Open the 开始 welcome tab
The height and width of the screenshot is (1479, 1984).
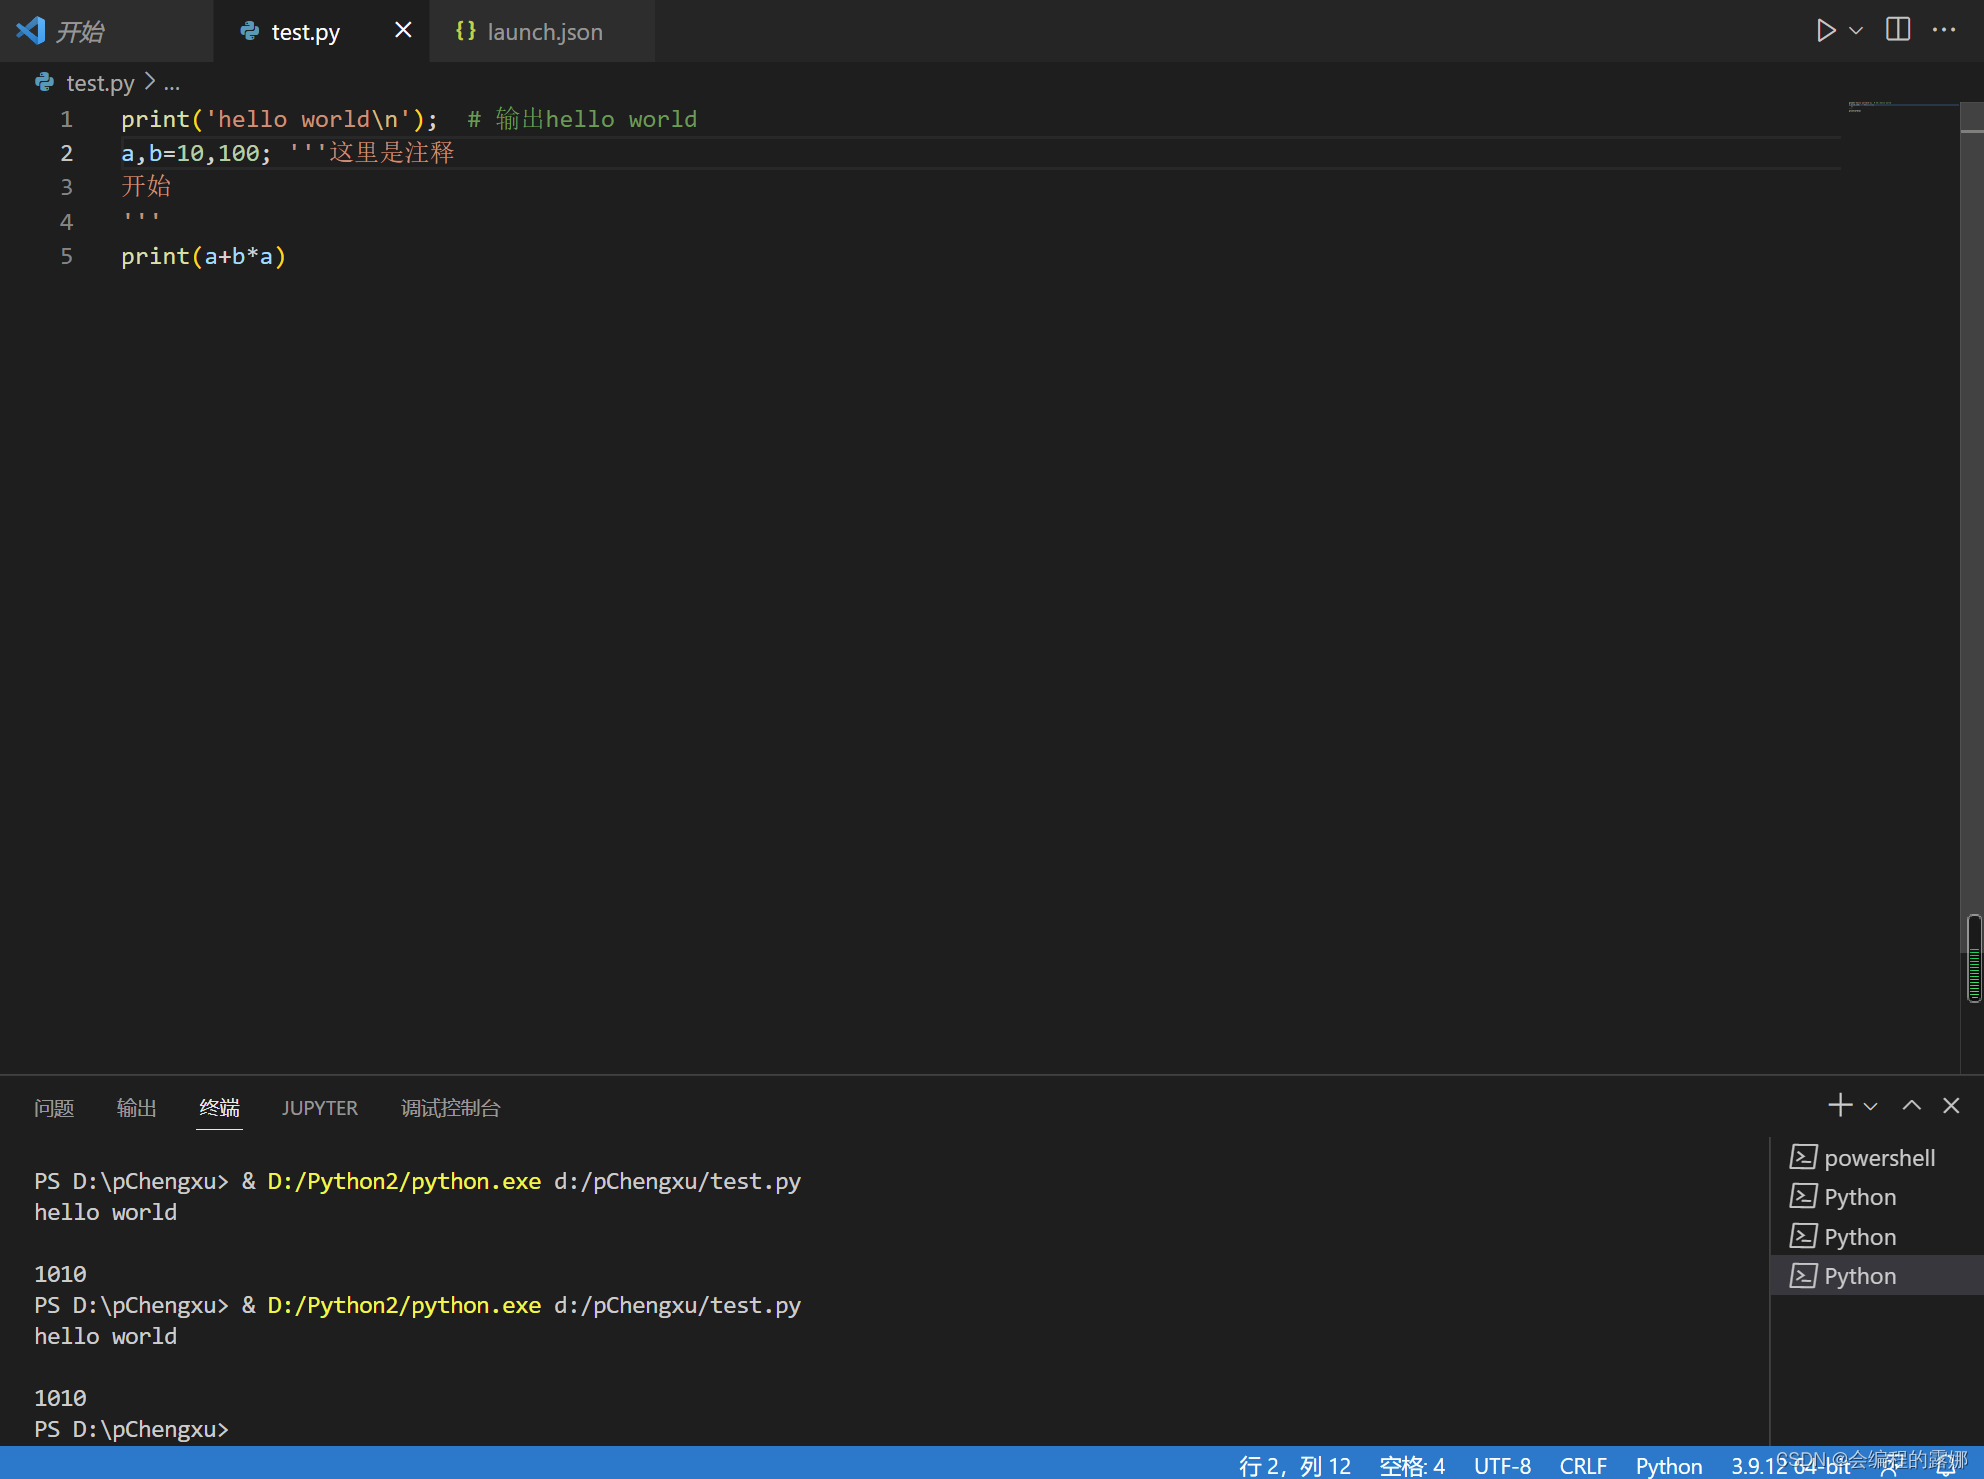[x=80, y=32]
